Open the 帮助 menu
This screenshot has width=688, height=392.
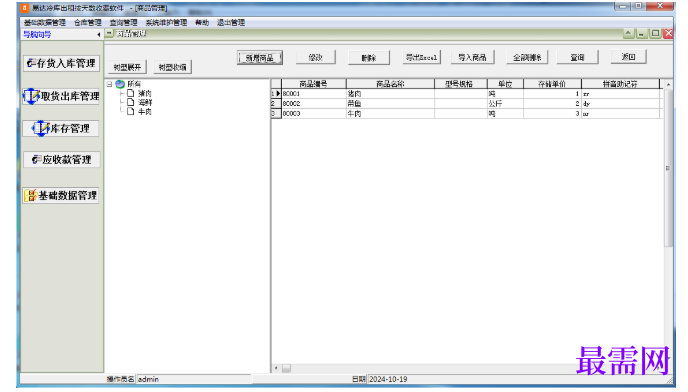tap(202, 22)
